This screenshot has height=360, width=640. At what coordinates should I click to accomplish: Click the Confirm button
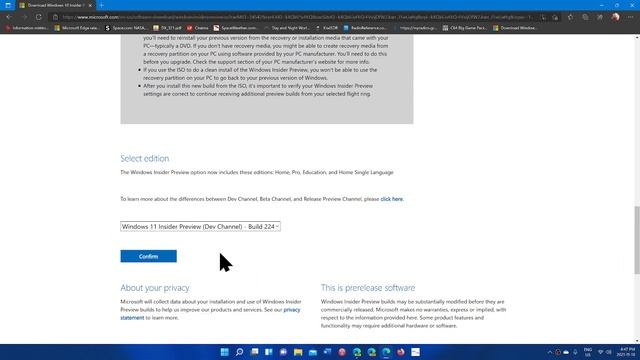pos(149,256)
